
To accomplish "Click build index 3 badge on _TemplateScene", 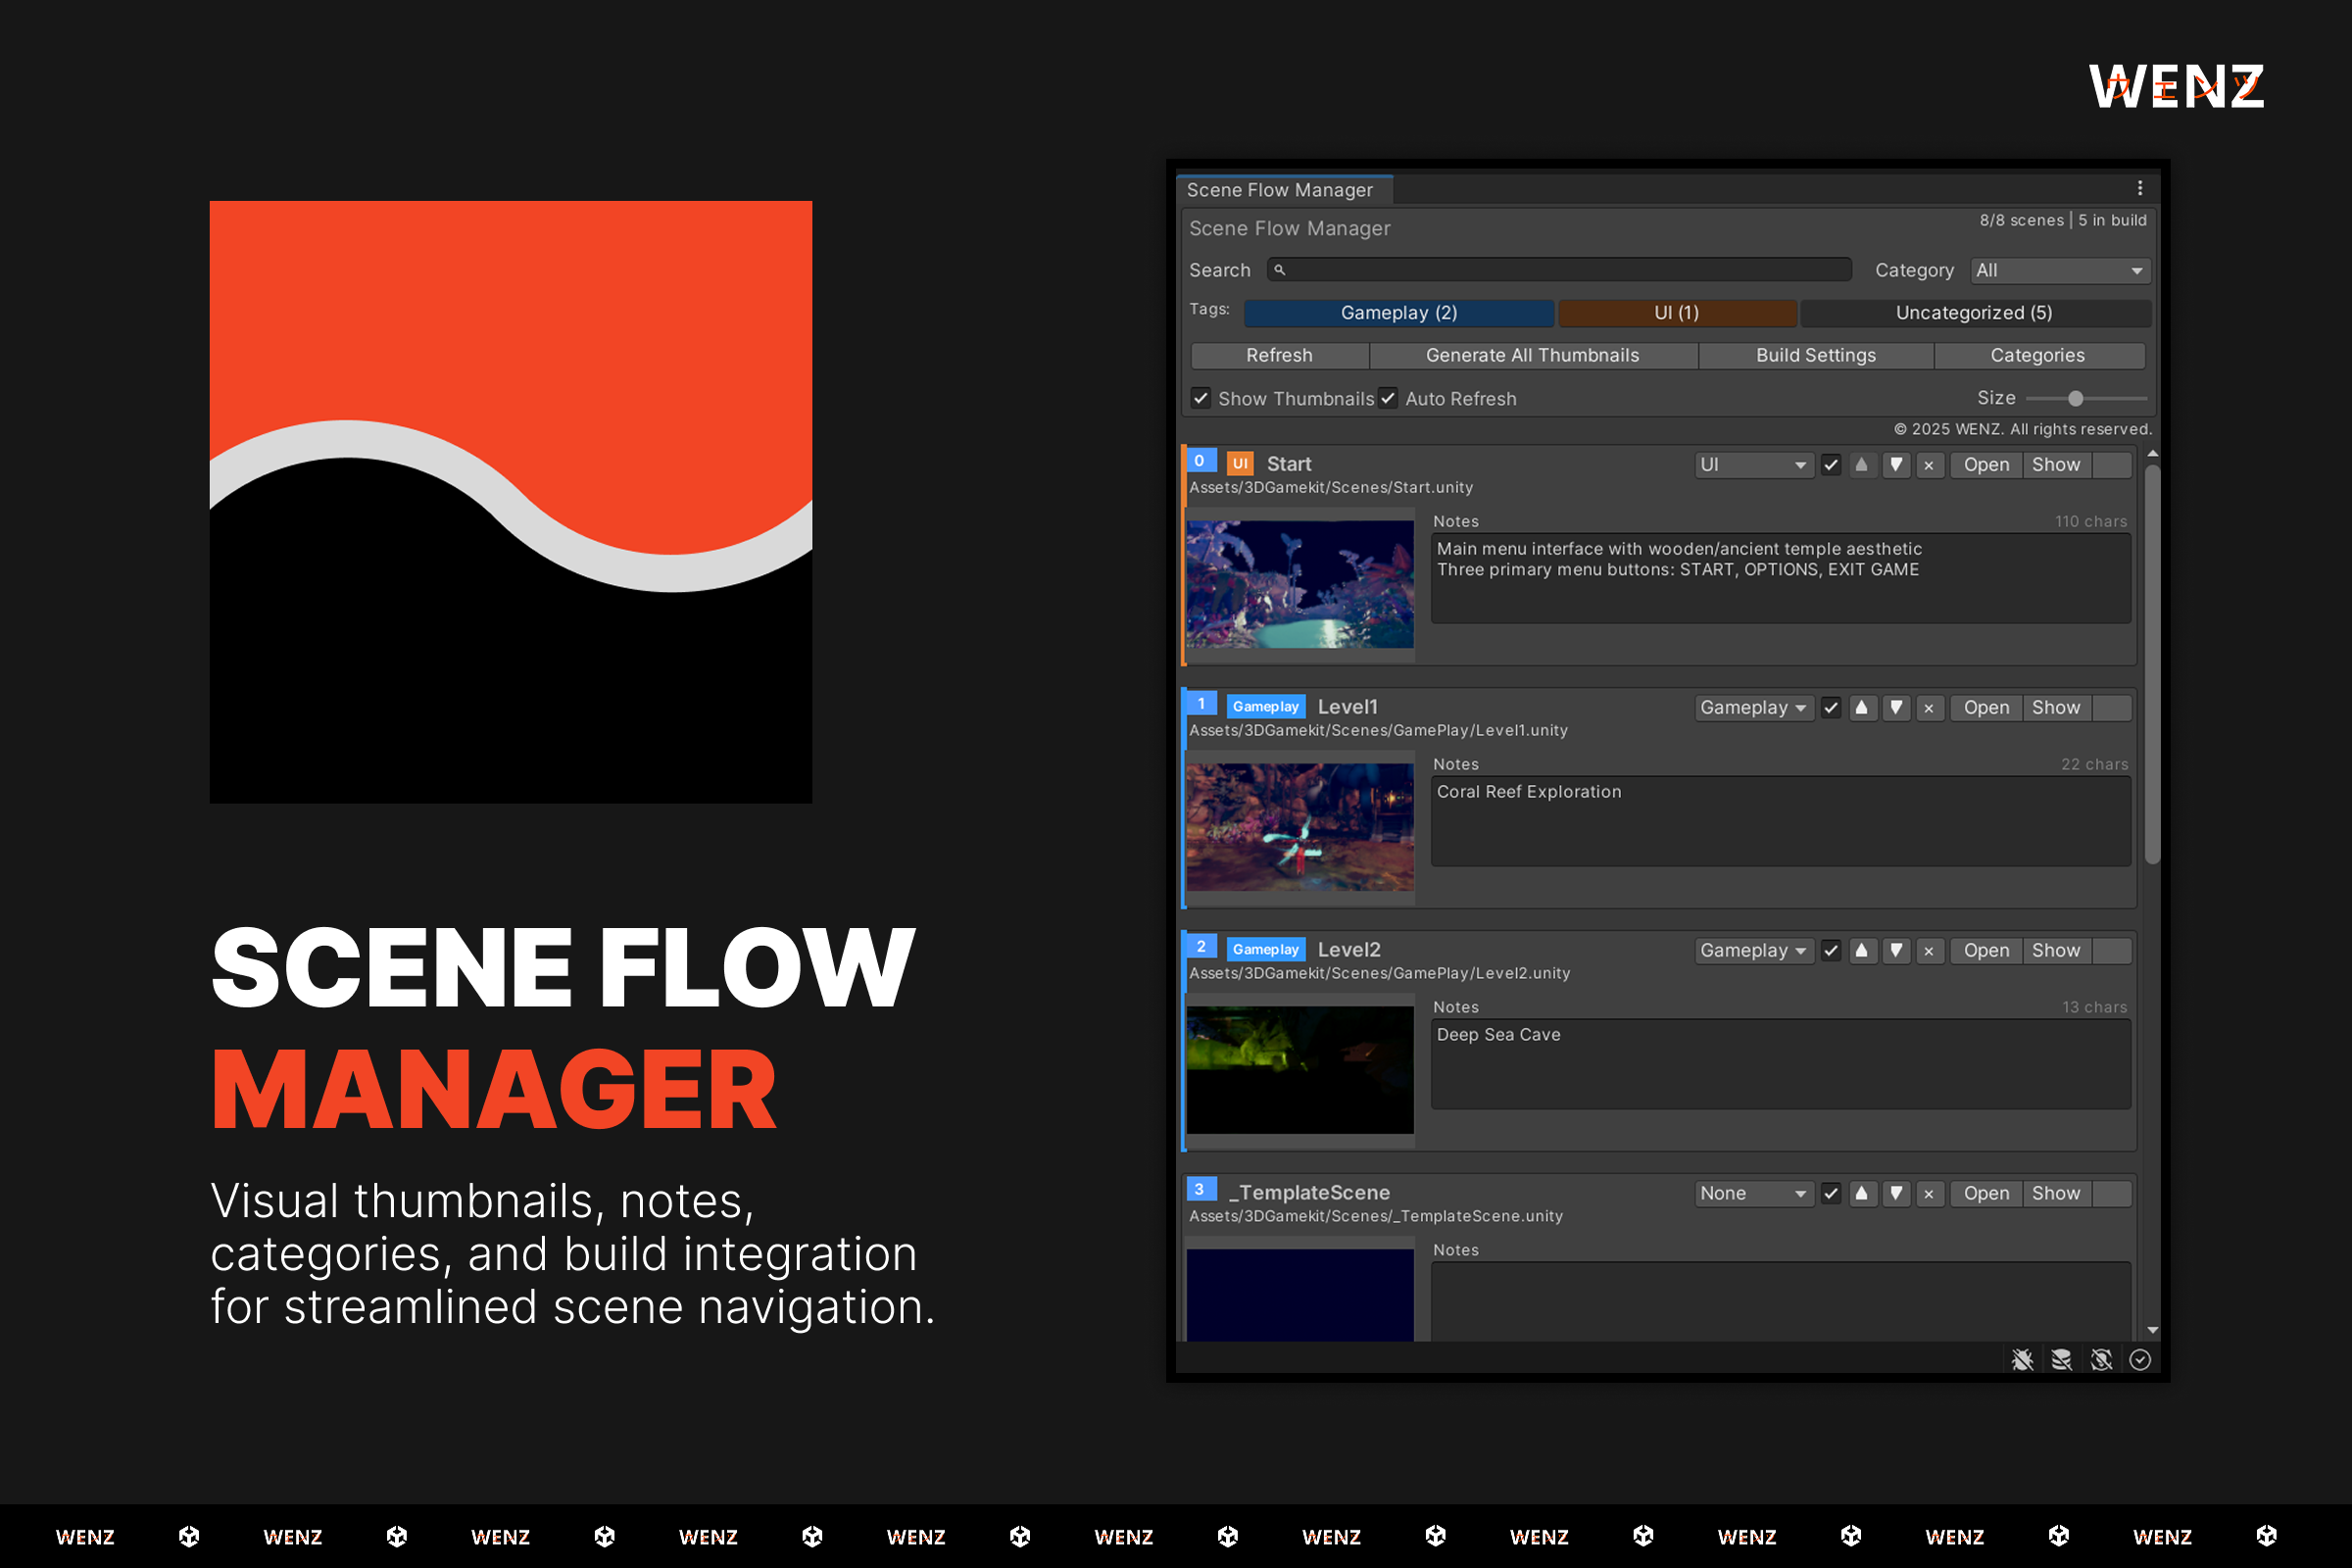I will pos(1200,1190).
